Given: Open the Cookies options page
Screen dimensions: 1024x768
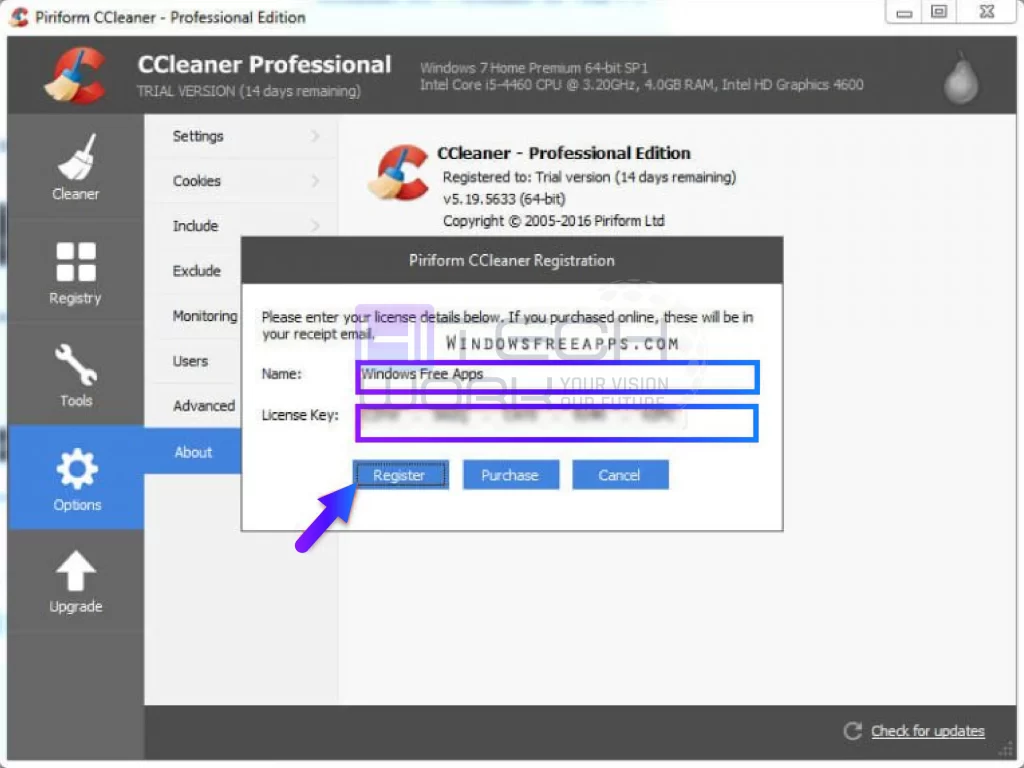Looking at the screenshot, I should 242,181.
